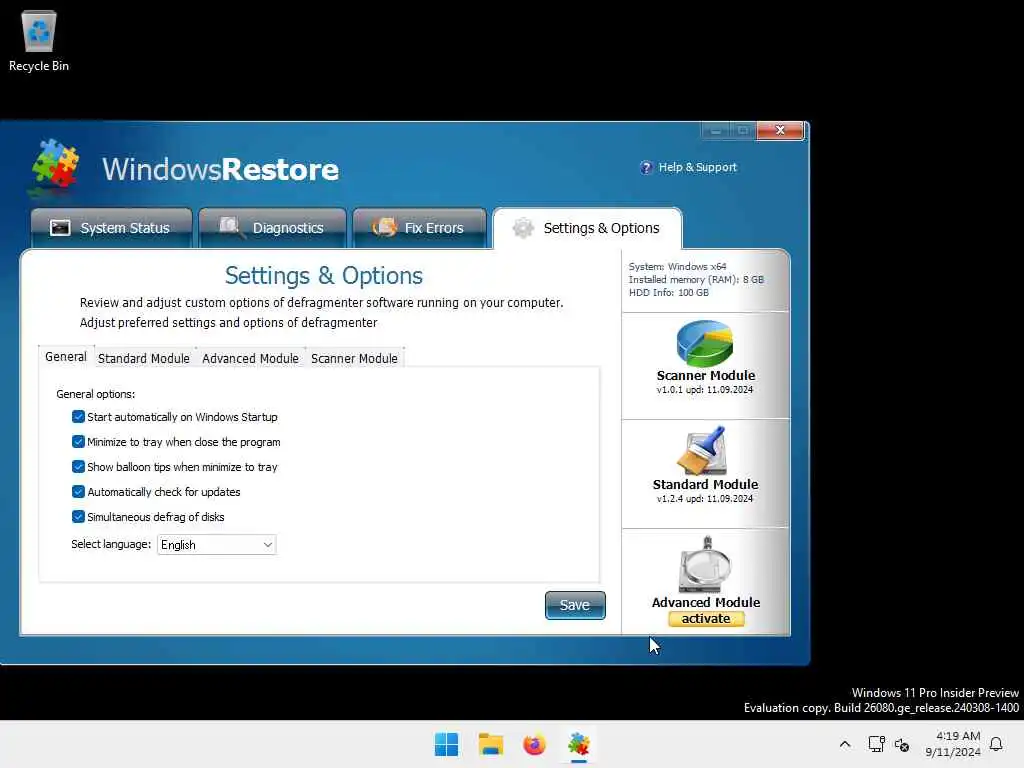1024x768 pixels.
Task: Click the WindowsRestore taskbar icon
Action: tap(579, 744)
